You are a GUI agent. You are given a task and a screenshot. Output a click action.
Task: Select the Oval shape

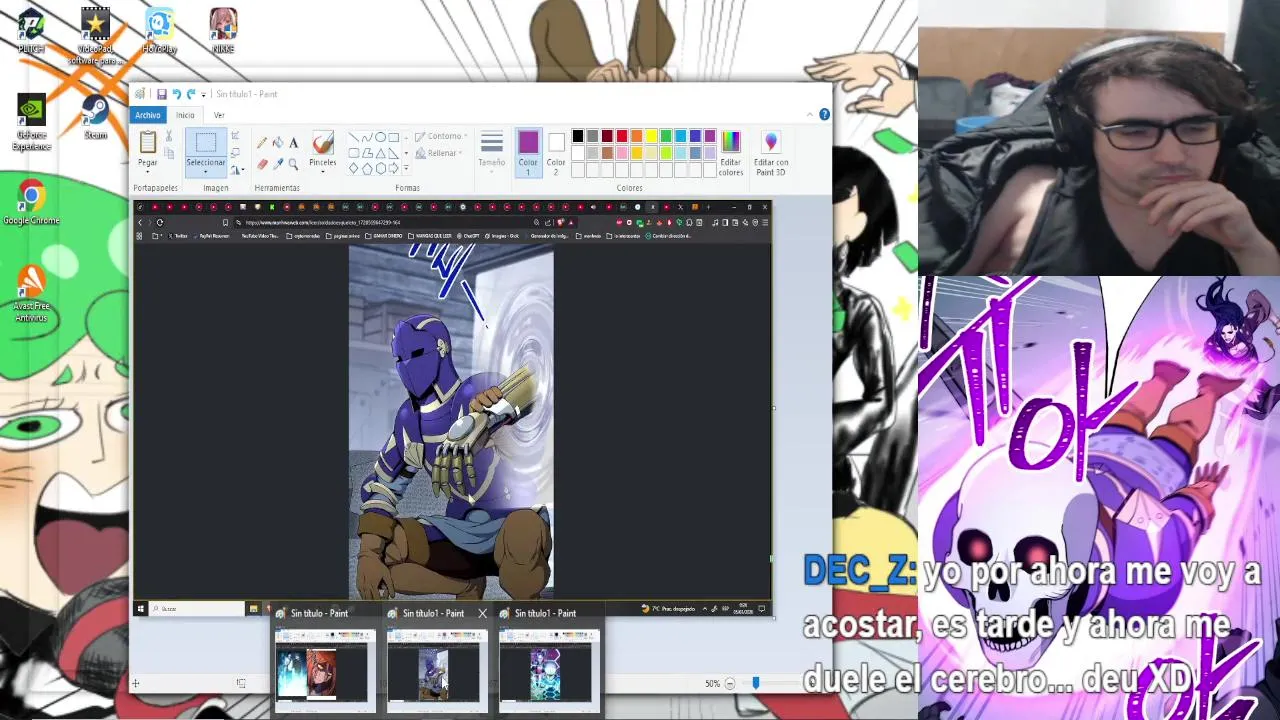[x=380, y=137]
